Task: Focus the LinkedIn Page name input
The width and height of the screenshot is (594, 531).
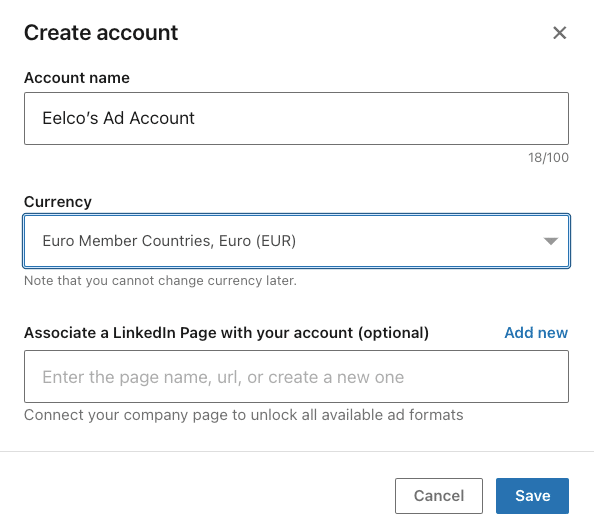Action: (296, 376)
